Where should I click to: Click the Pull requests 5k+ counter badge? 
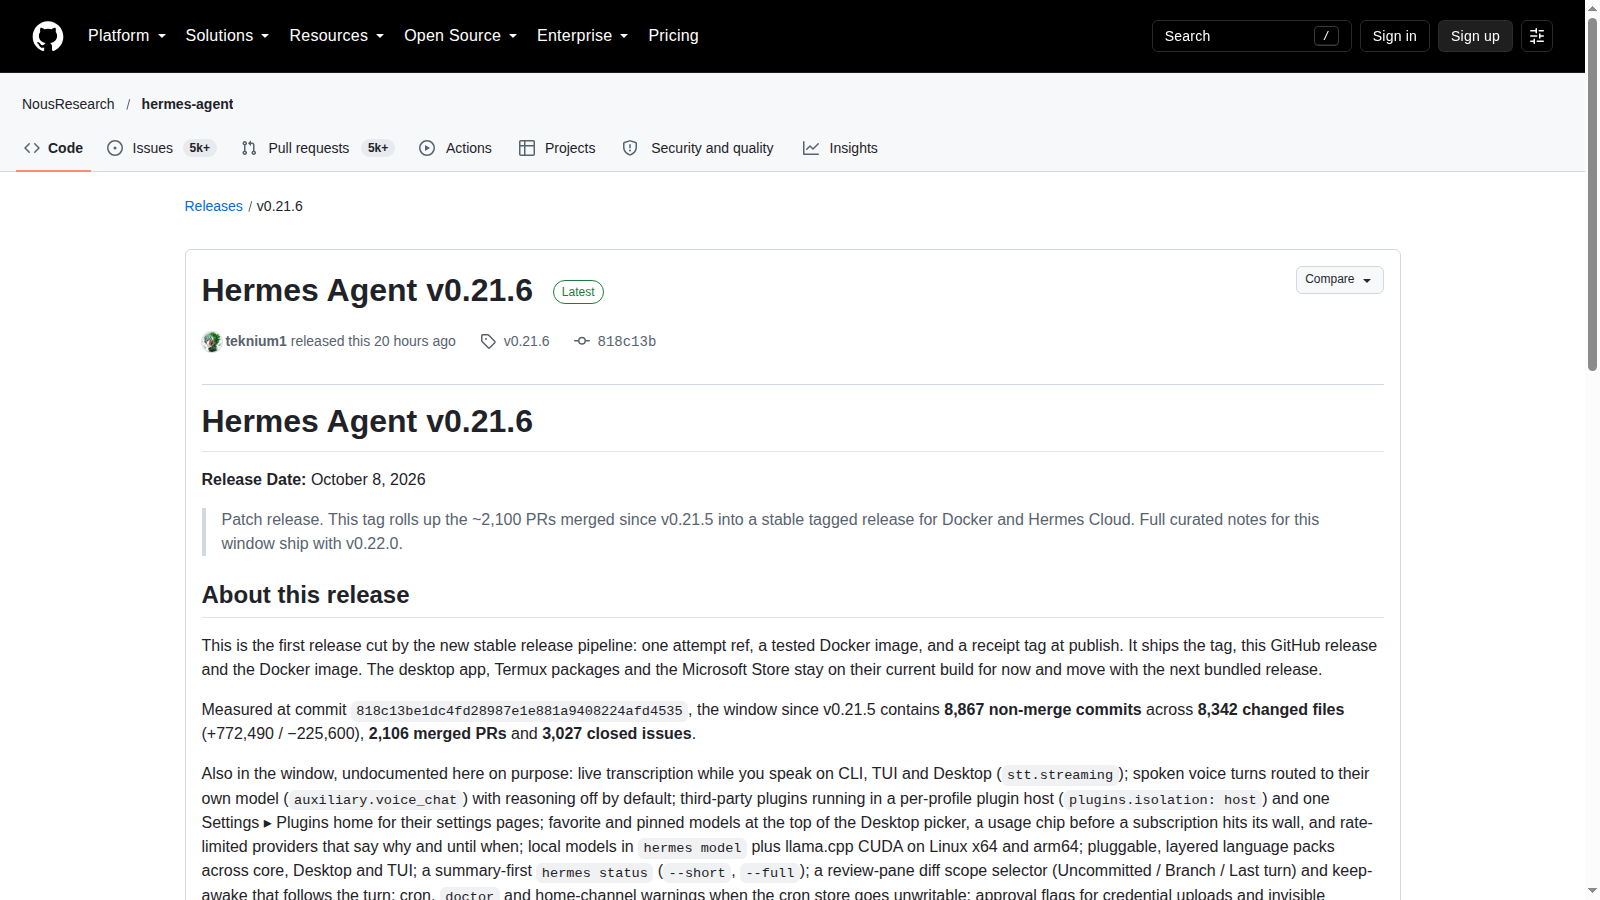378,148
